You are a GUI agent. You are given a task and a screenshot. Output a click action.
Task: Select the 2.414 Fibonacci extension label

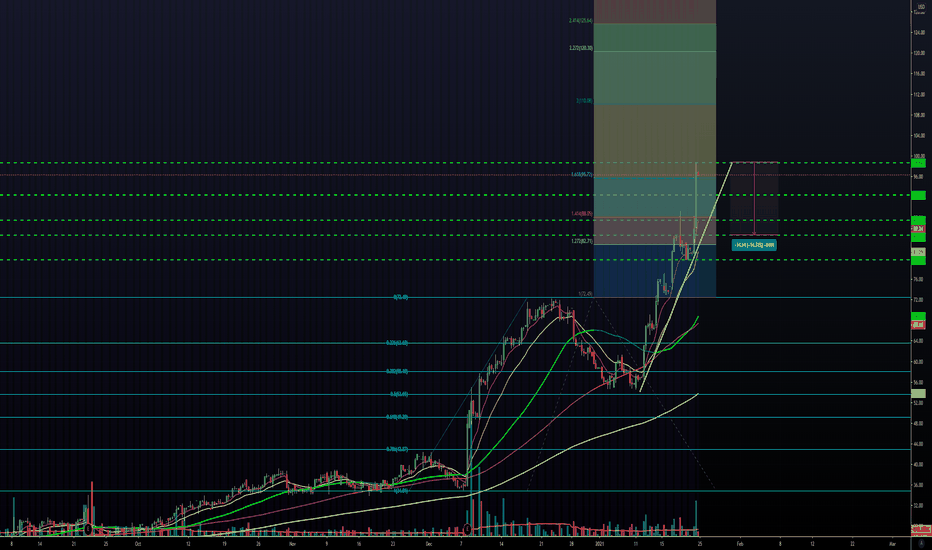[580, 21]
